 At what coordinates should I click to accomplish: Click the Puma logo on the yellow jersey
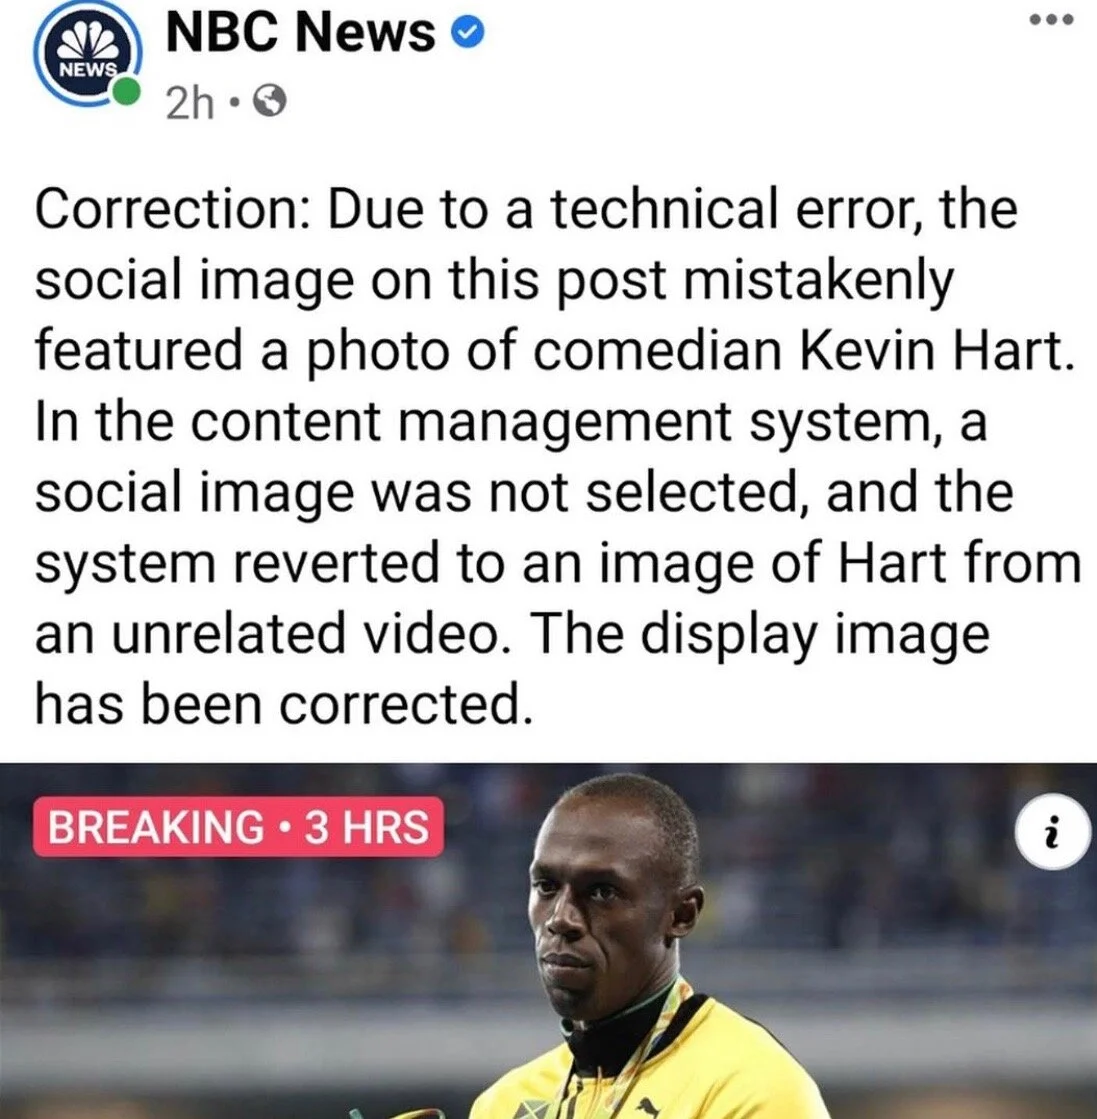647,1106
